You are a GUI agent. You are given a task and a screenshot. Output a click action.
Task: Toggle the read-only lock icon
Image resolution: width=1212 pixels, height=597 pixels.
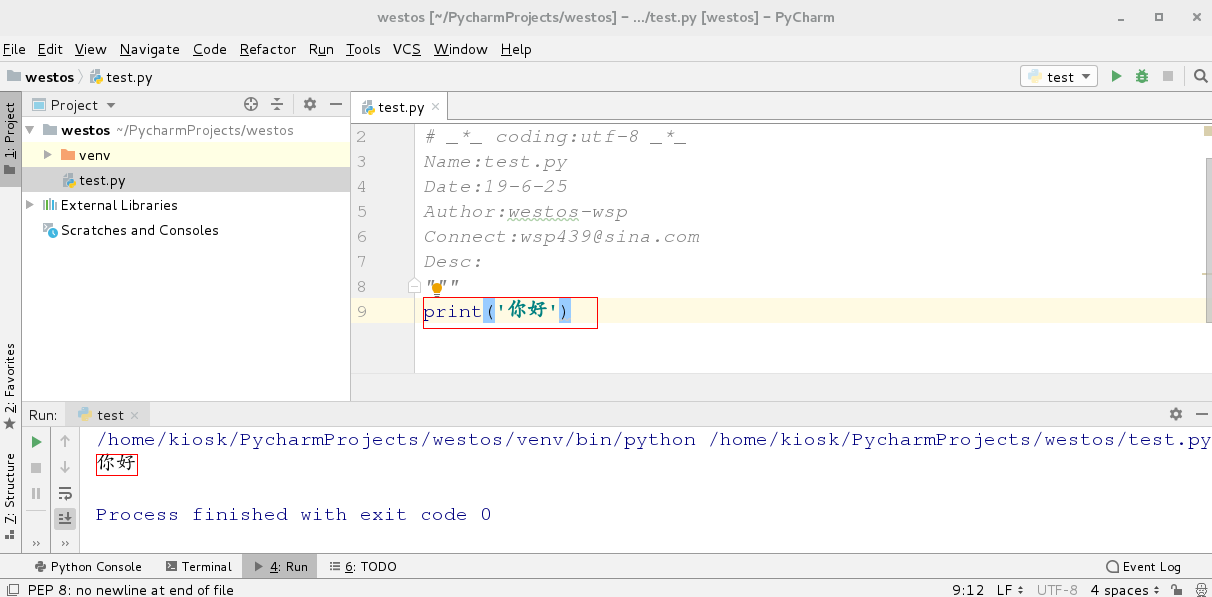coord(1177,590)
